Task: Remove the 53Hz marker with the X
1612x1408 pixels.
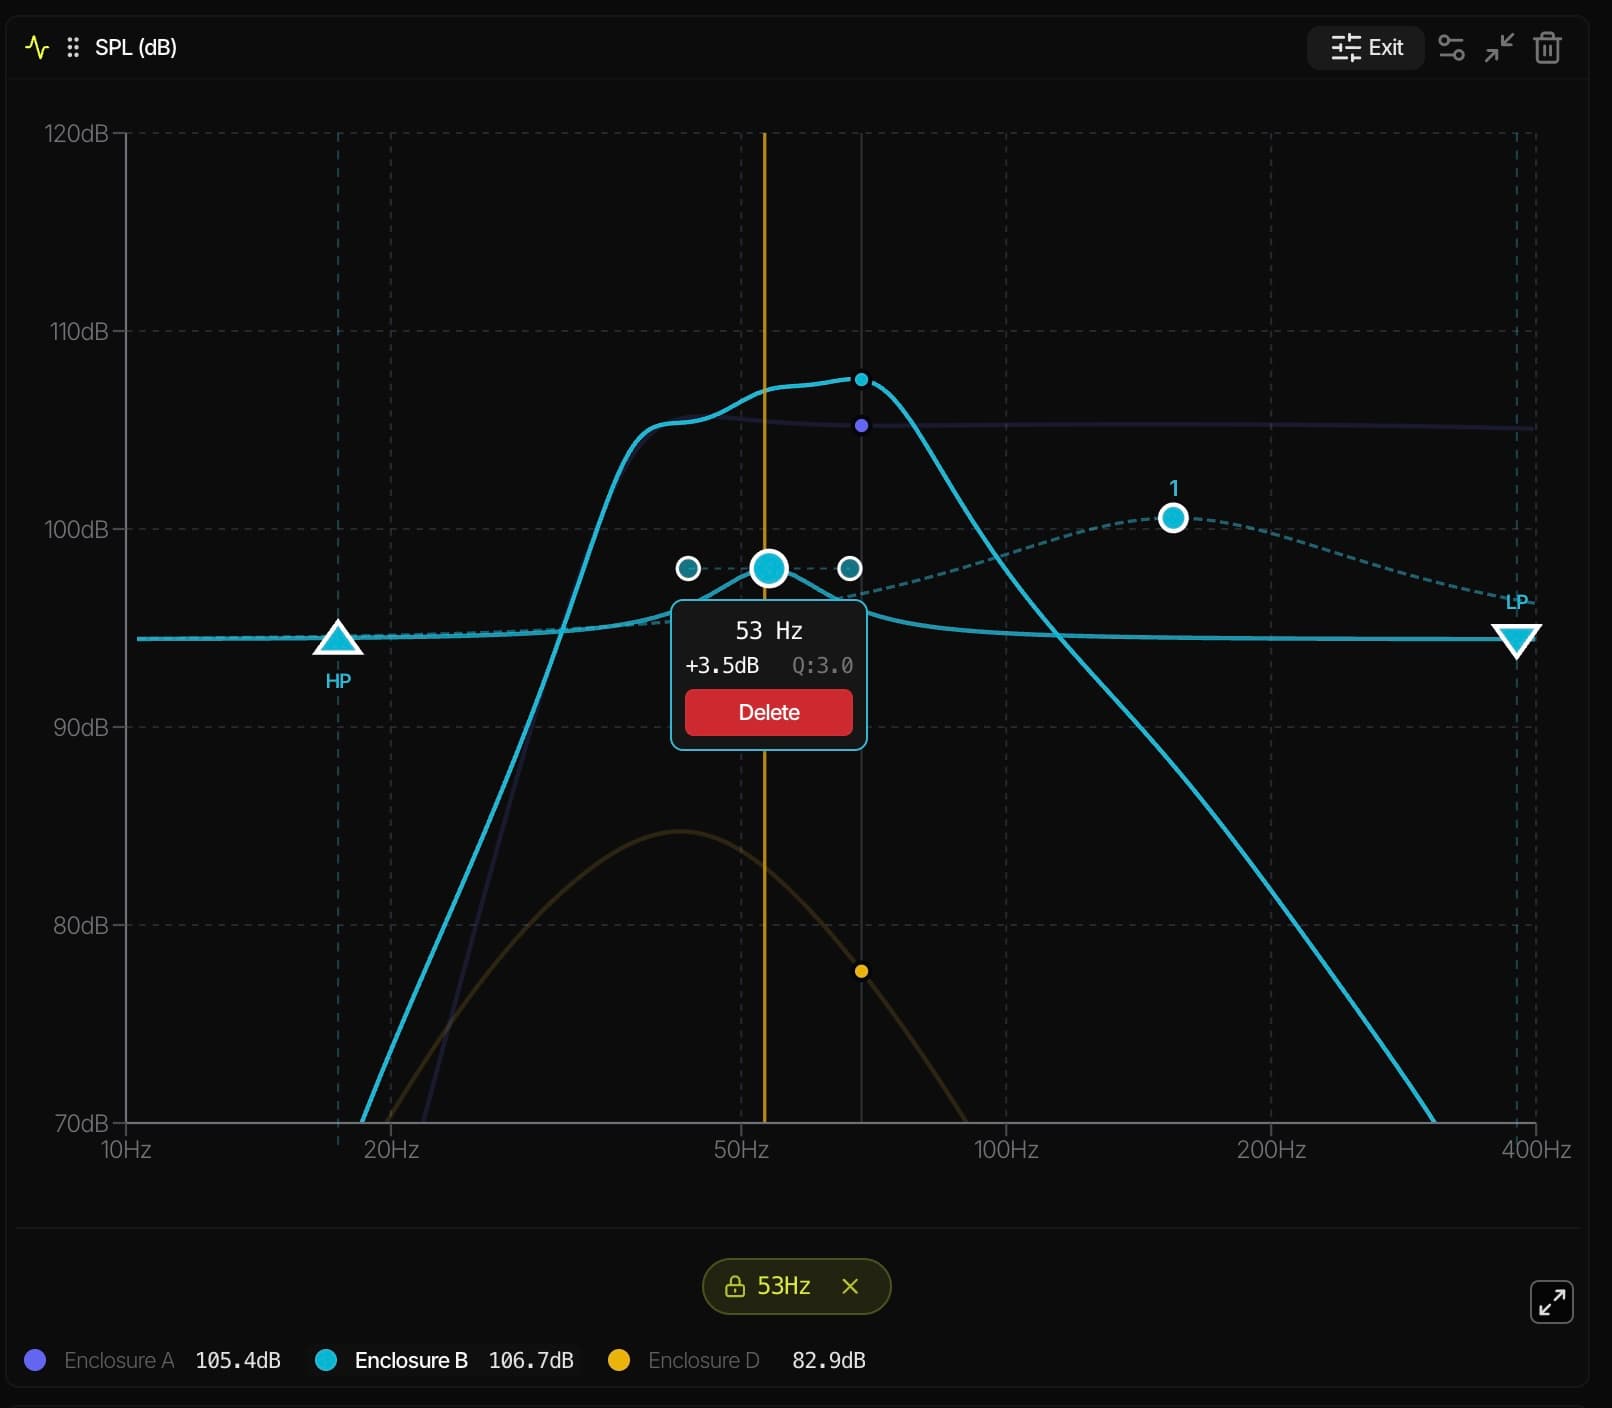Action: pyautogui.click(x=851, y=1287)
